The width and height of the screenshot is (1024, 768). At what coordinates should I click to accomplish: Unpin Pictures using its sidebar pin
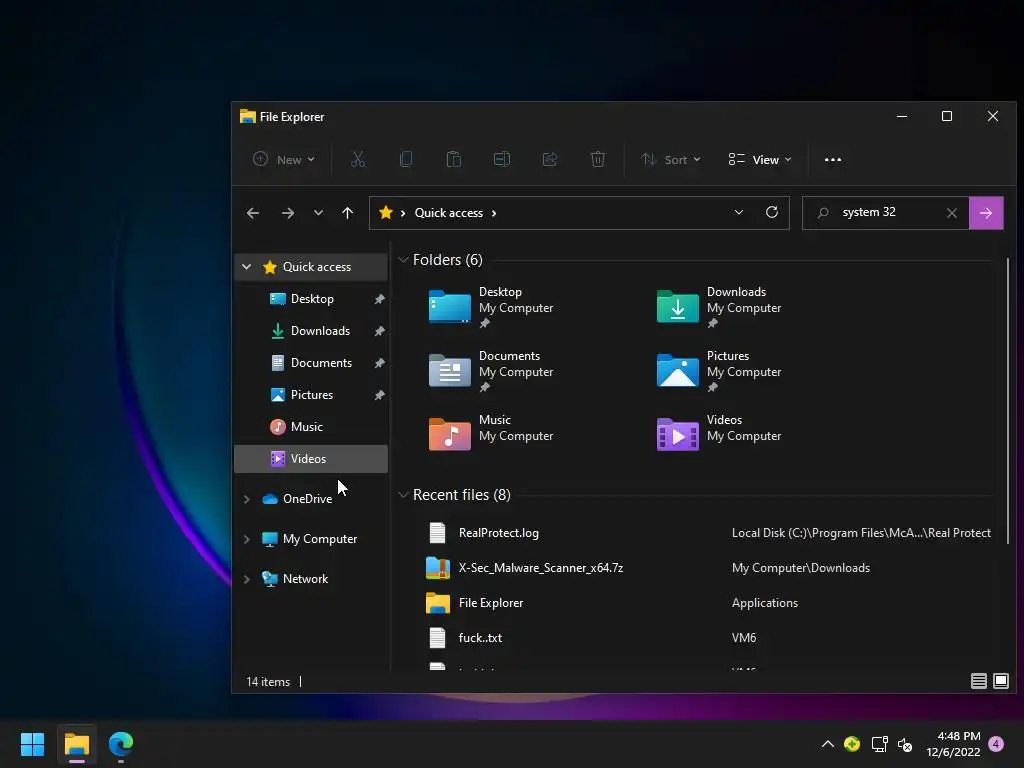coord(379,395)
